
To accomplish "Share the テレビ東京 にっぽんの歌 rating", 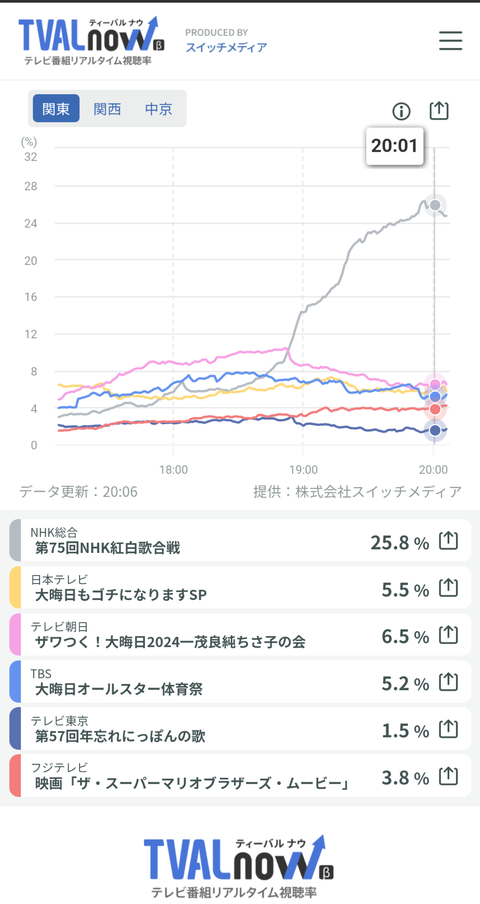I will [448, 729].
